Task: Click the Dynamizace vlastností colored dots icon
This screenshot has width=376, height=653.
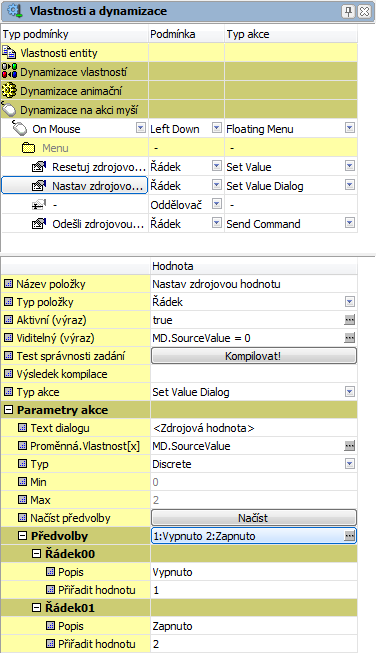Action: 9,71
